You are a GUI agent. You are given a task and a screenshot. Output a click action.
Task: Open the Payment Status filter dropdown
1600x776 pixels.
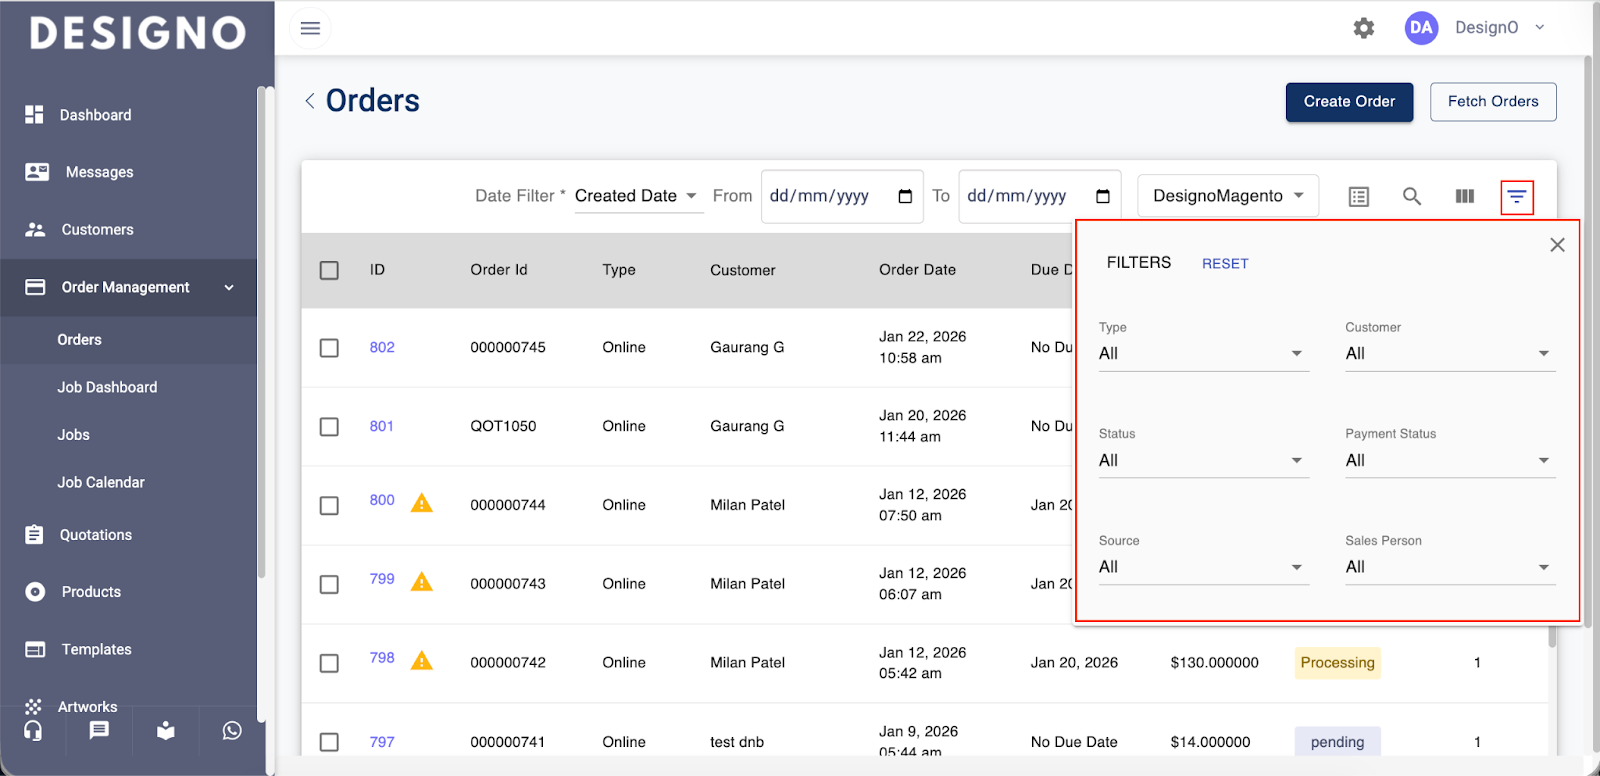(1449, 460)
